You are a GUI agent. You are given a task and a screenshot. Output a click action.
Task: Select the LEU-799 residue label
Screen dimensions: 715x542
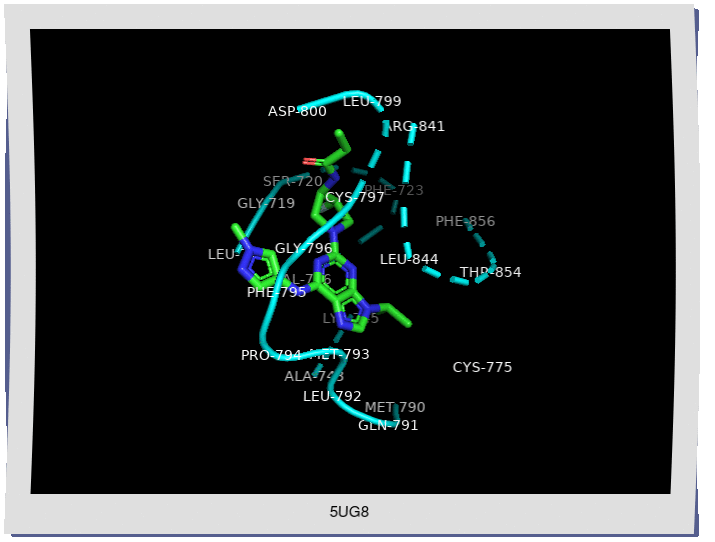(372, 101)
